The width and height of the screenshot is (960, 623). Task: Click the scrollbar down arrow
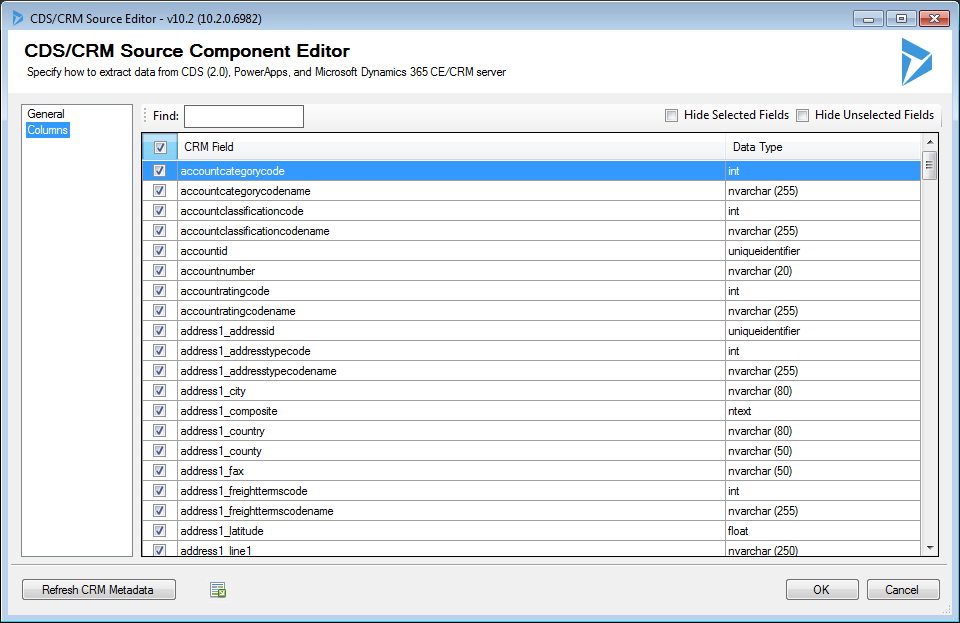(930, 548)
